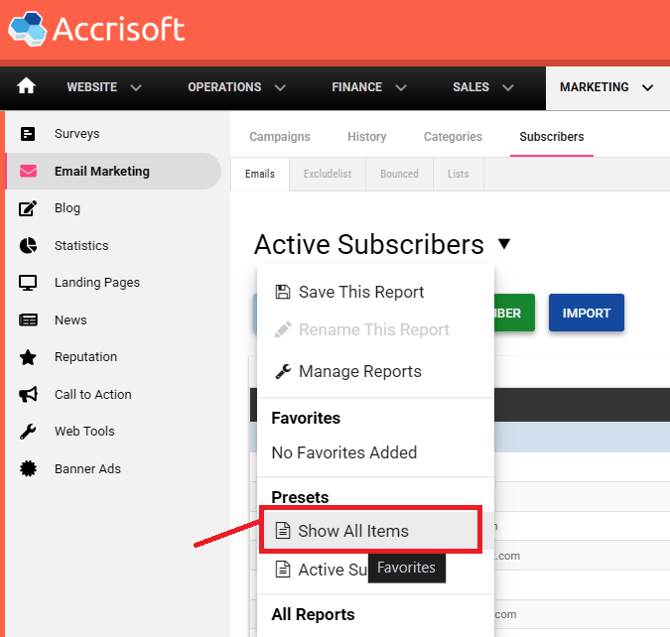Select the Blog sidebar icon

coord(28,208)
